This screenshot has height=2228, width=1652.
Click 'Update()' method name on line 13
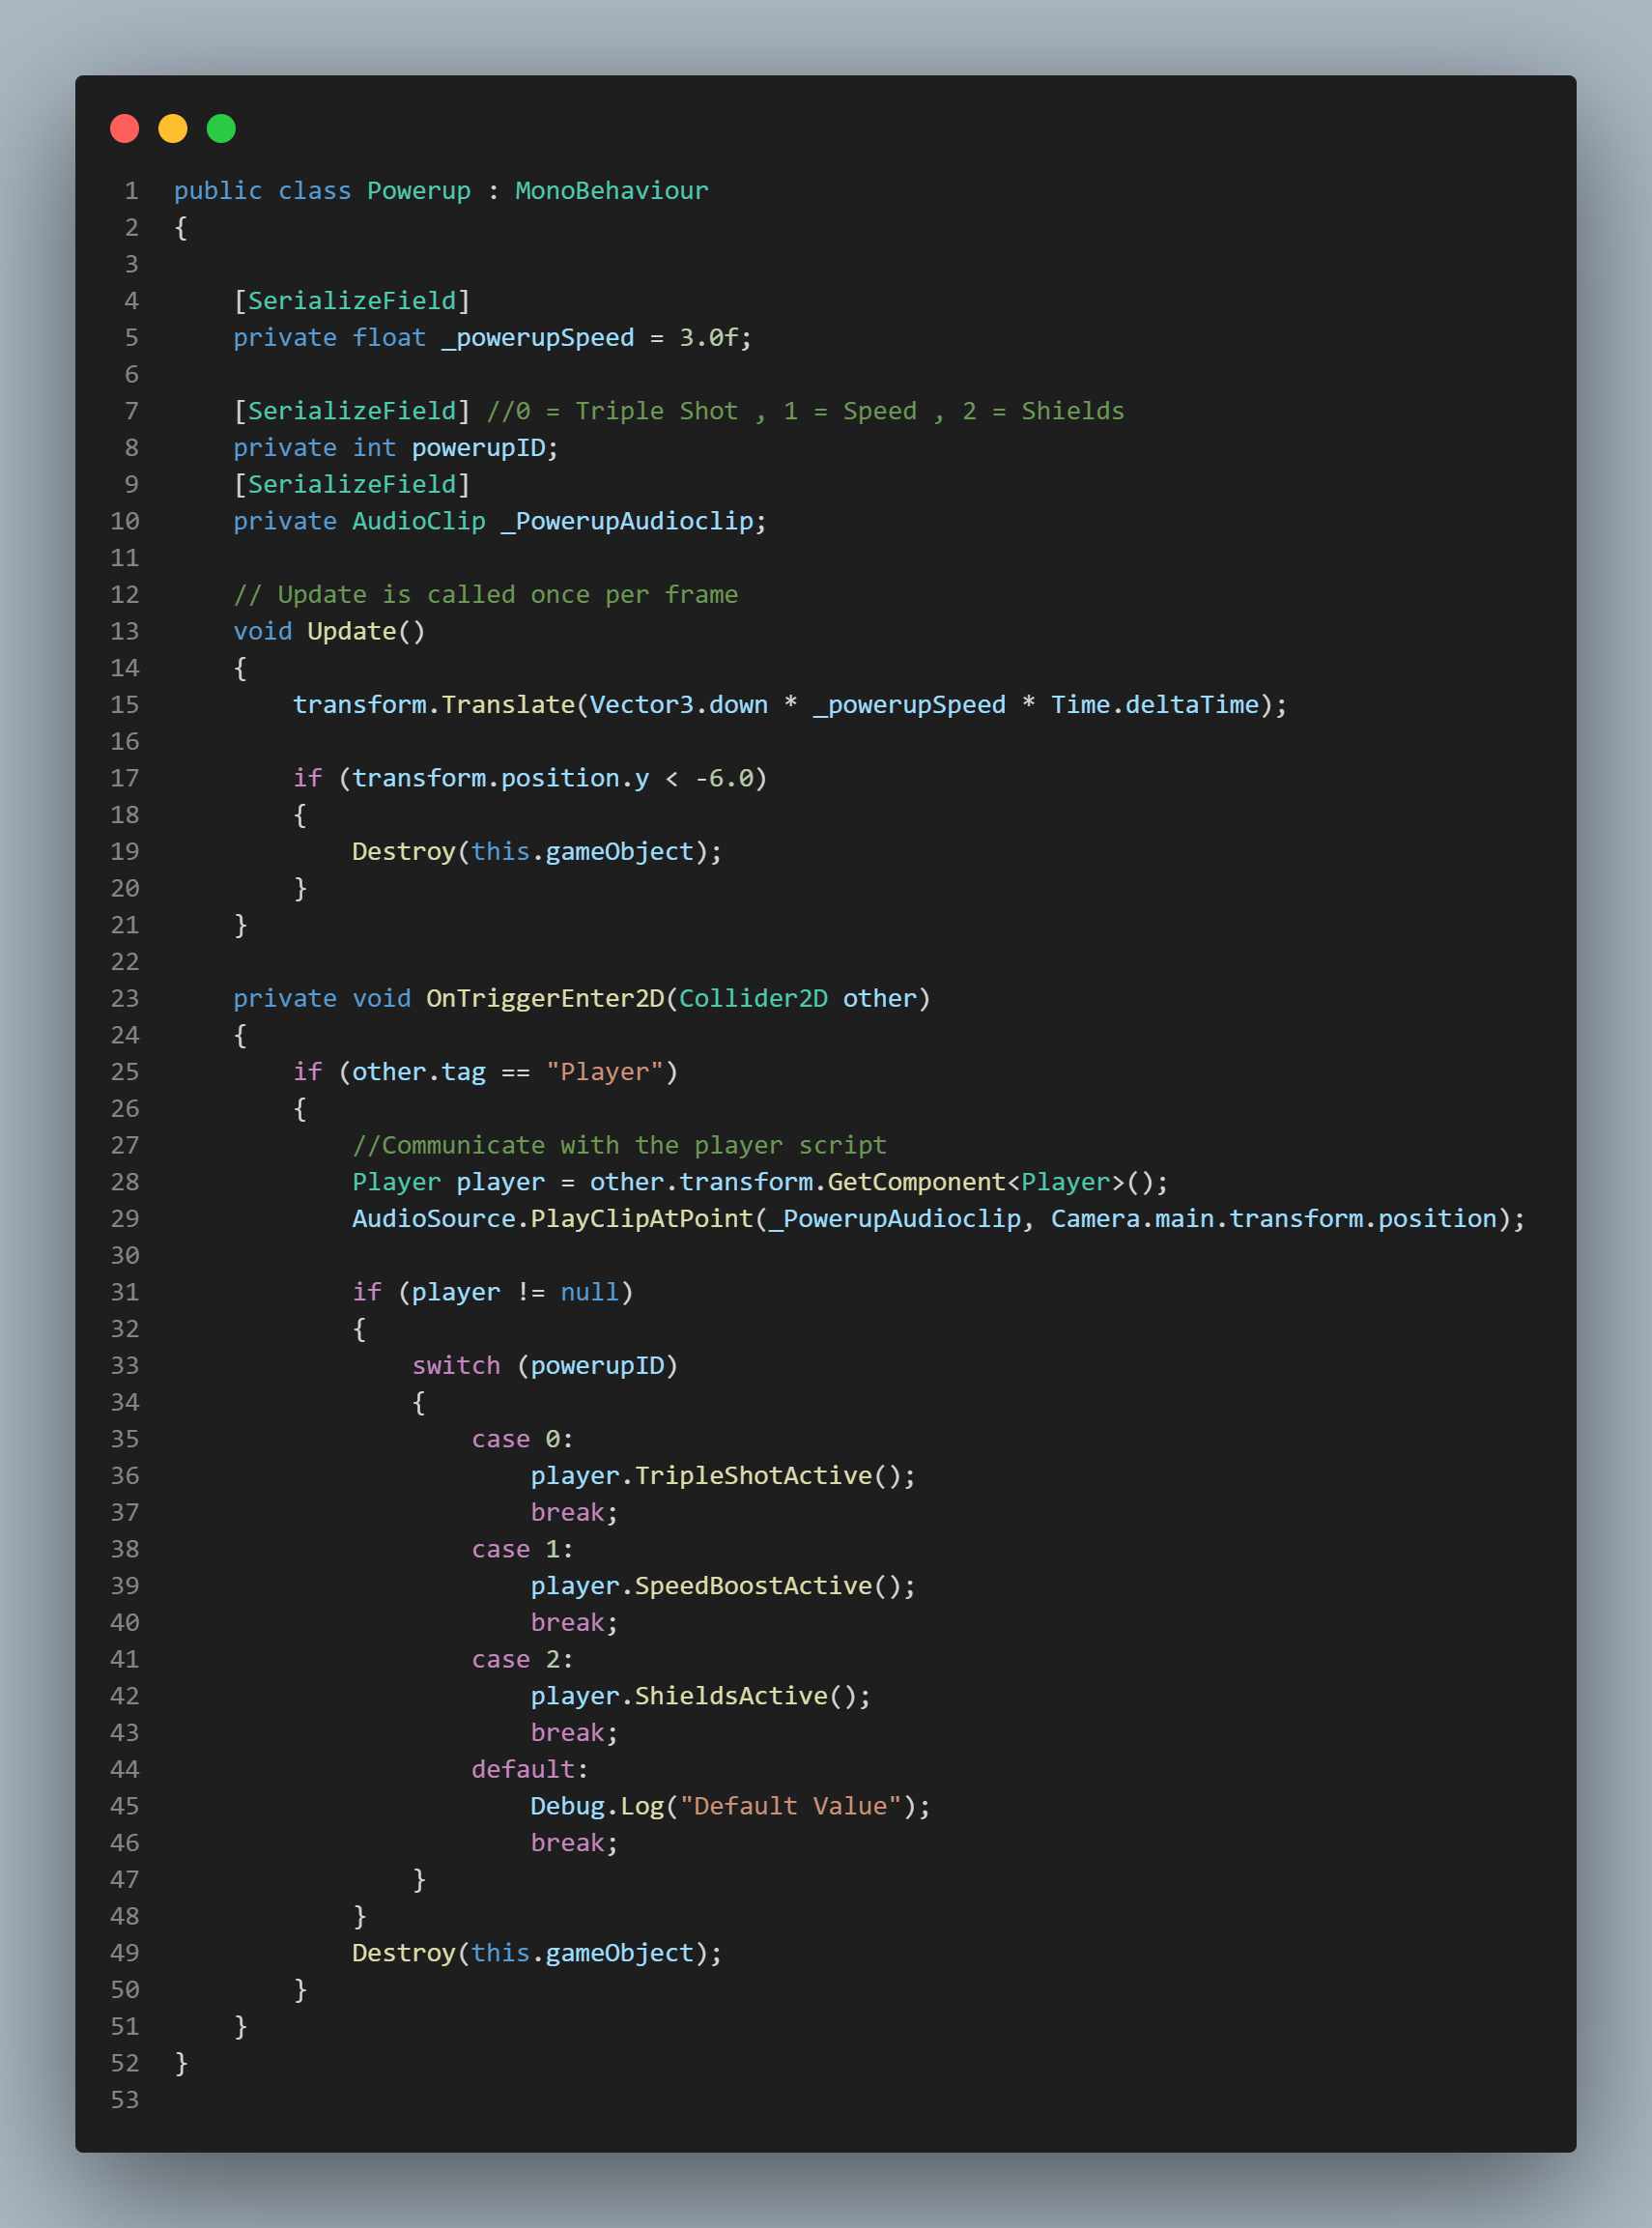click(x=366, y=632)
